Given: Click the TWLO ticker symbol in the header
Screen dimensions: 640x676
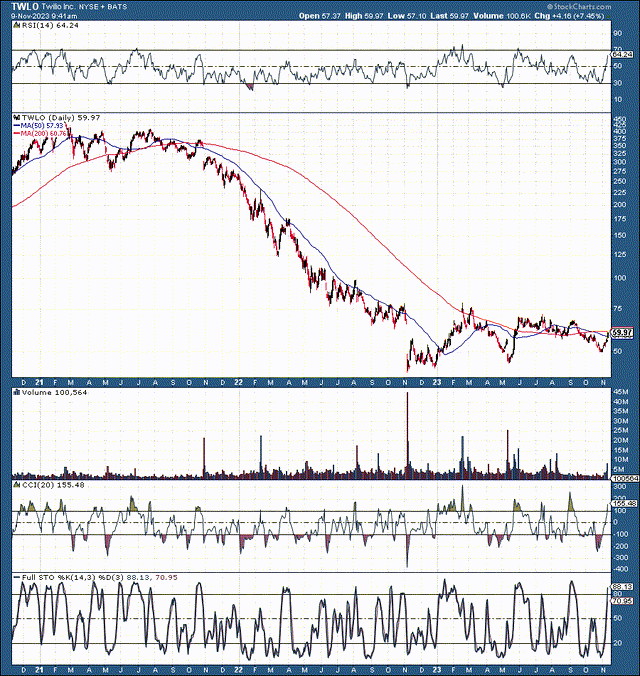Looking at the screenshot, I should pos(25,6).
